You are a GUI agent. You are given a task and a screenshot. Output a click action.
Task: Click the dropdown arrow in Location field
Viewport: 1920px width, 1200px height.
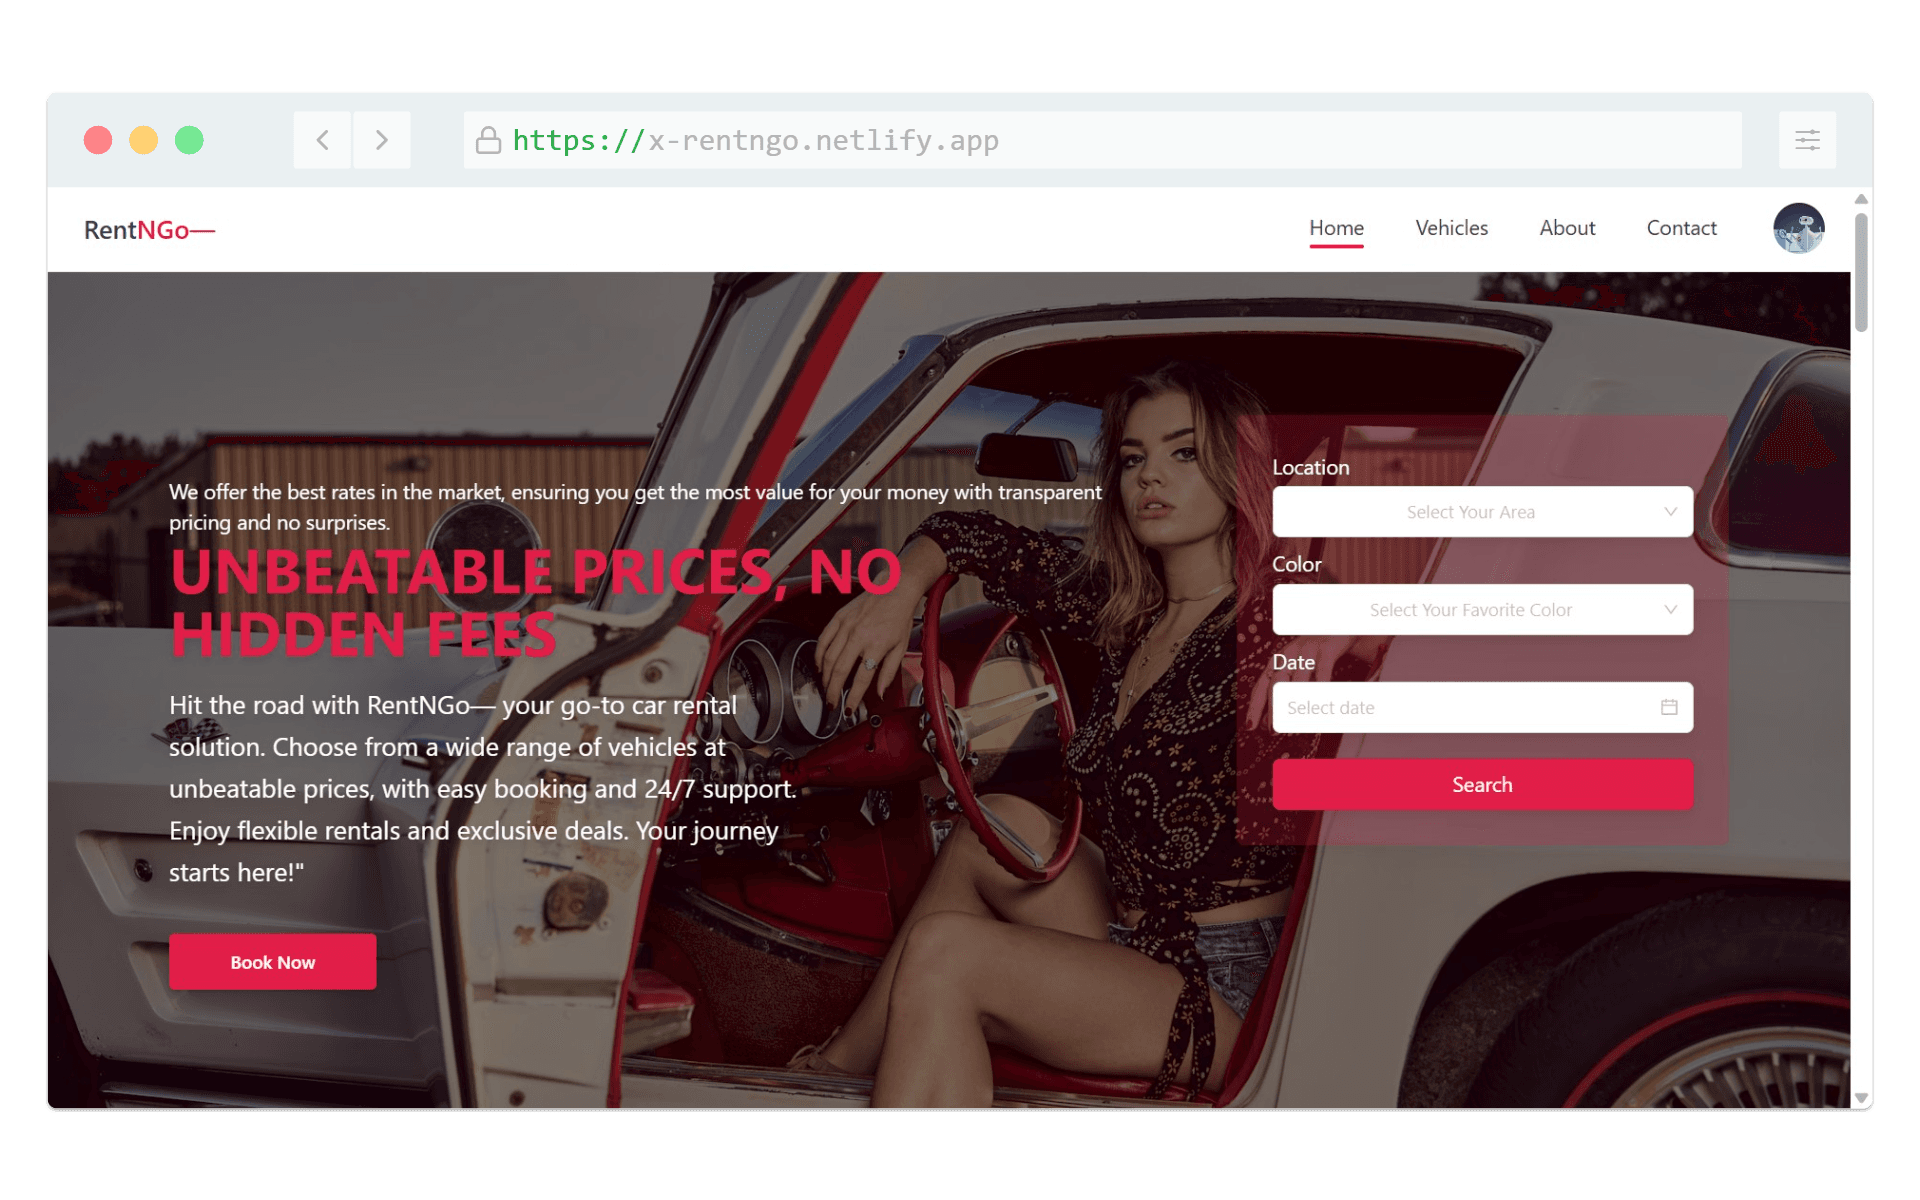(x=1670, y=512)
